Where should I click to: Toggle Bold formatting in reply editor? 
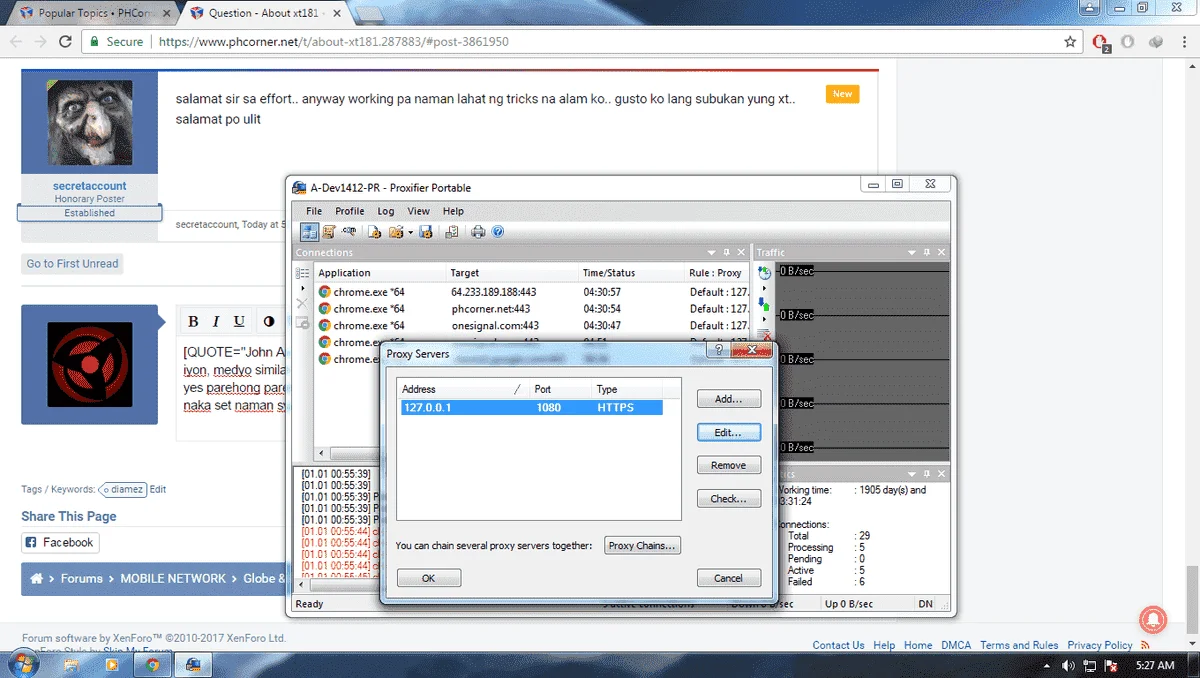click(193, 321)
